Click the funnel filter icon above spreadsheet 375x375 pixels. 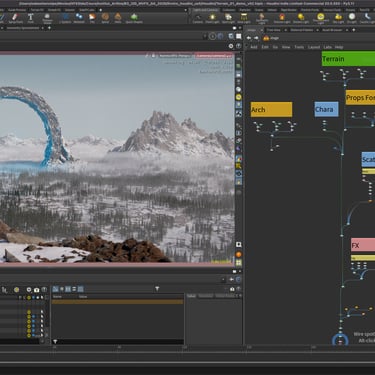157,289
